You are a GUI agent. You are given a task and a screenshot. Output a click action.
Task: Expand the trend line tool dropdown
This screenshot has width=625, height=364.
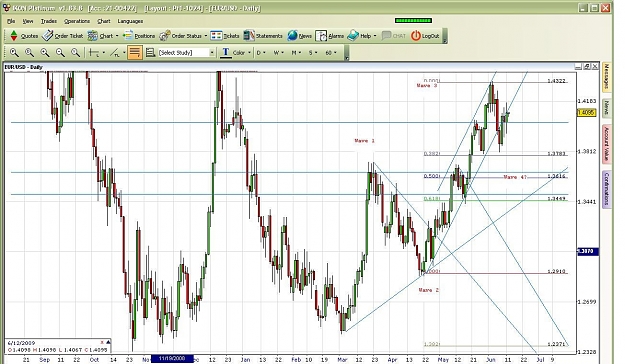[x=124, y=53]
